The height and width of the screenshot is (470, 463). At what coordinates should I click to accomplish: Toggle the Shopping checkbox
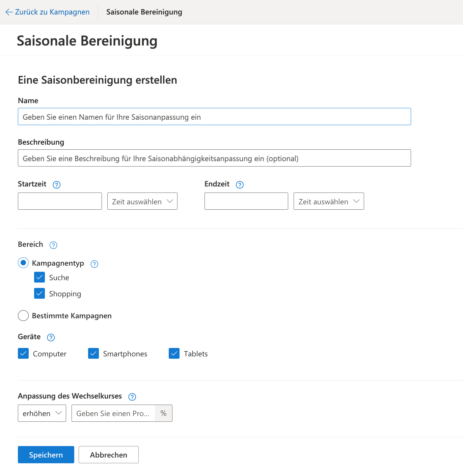39,293
